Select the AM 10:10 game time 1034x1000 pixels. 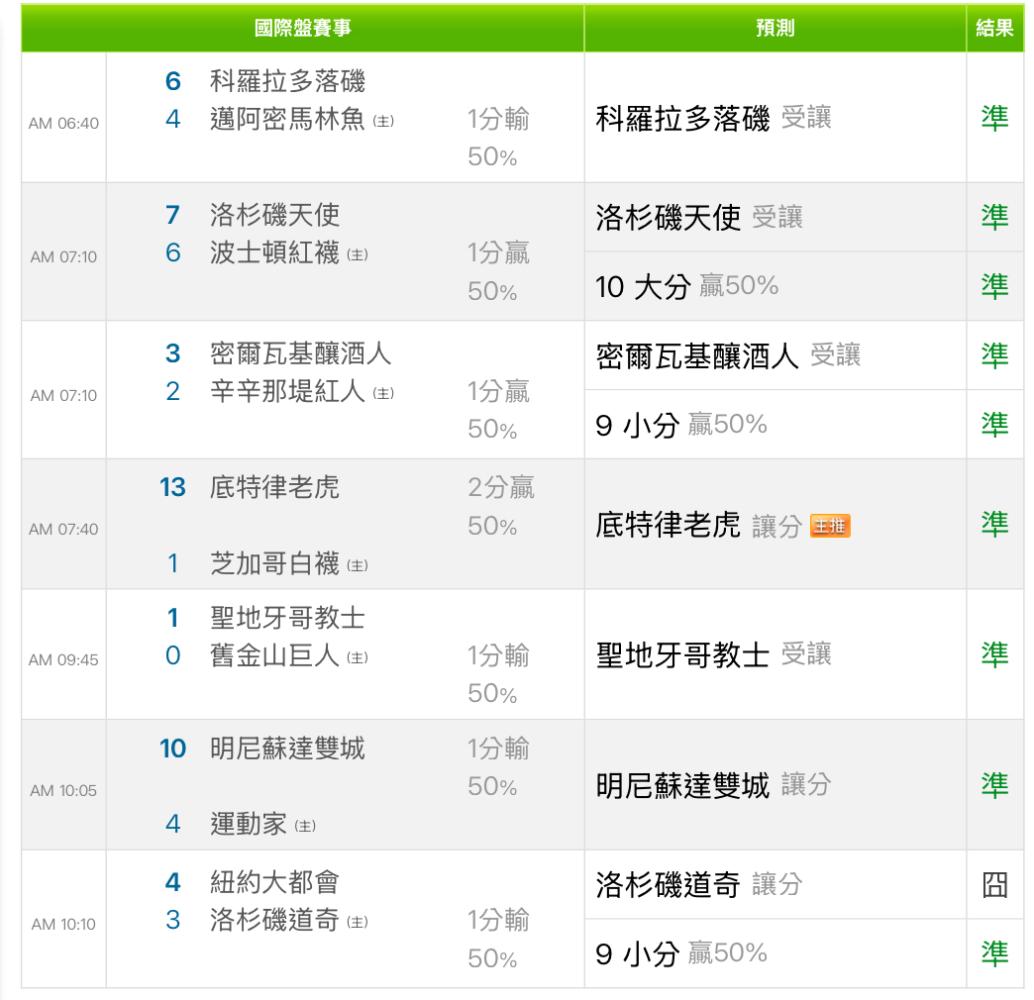[63, 924]
